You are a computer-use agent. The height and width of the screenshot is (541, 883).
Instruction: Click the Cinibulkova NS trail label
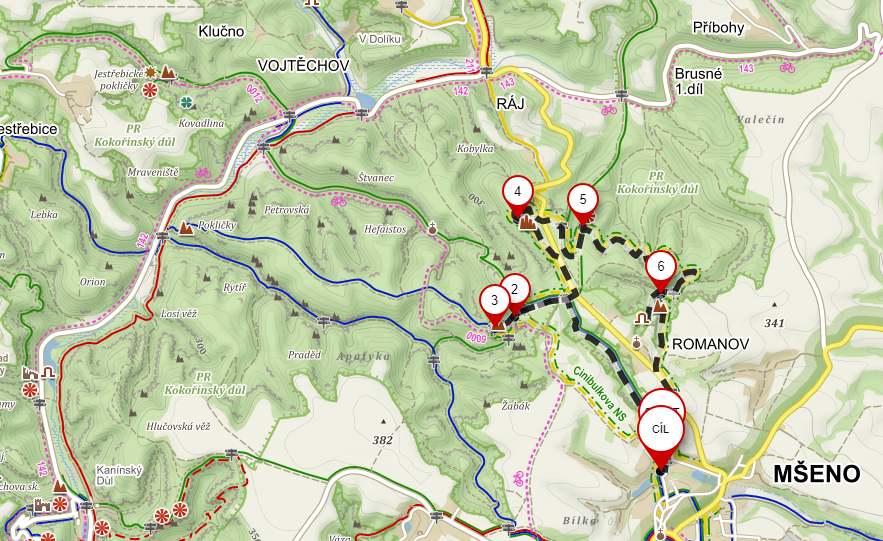coord(599,394)
